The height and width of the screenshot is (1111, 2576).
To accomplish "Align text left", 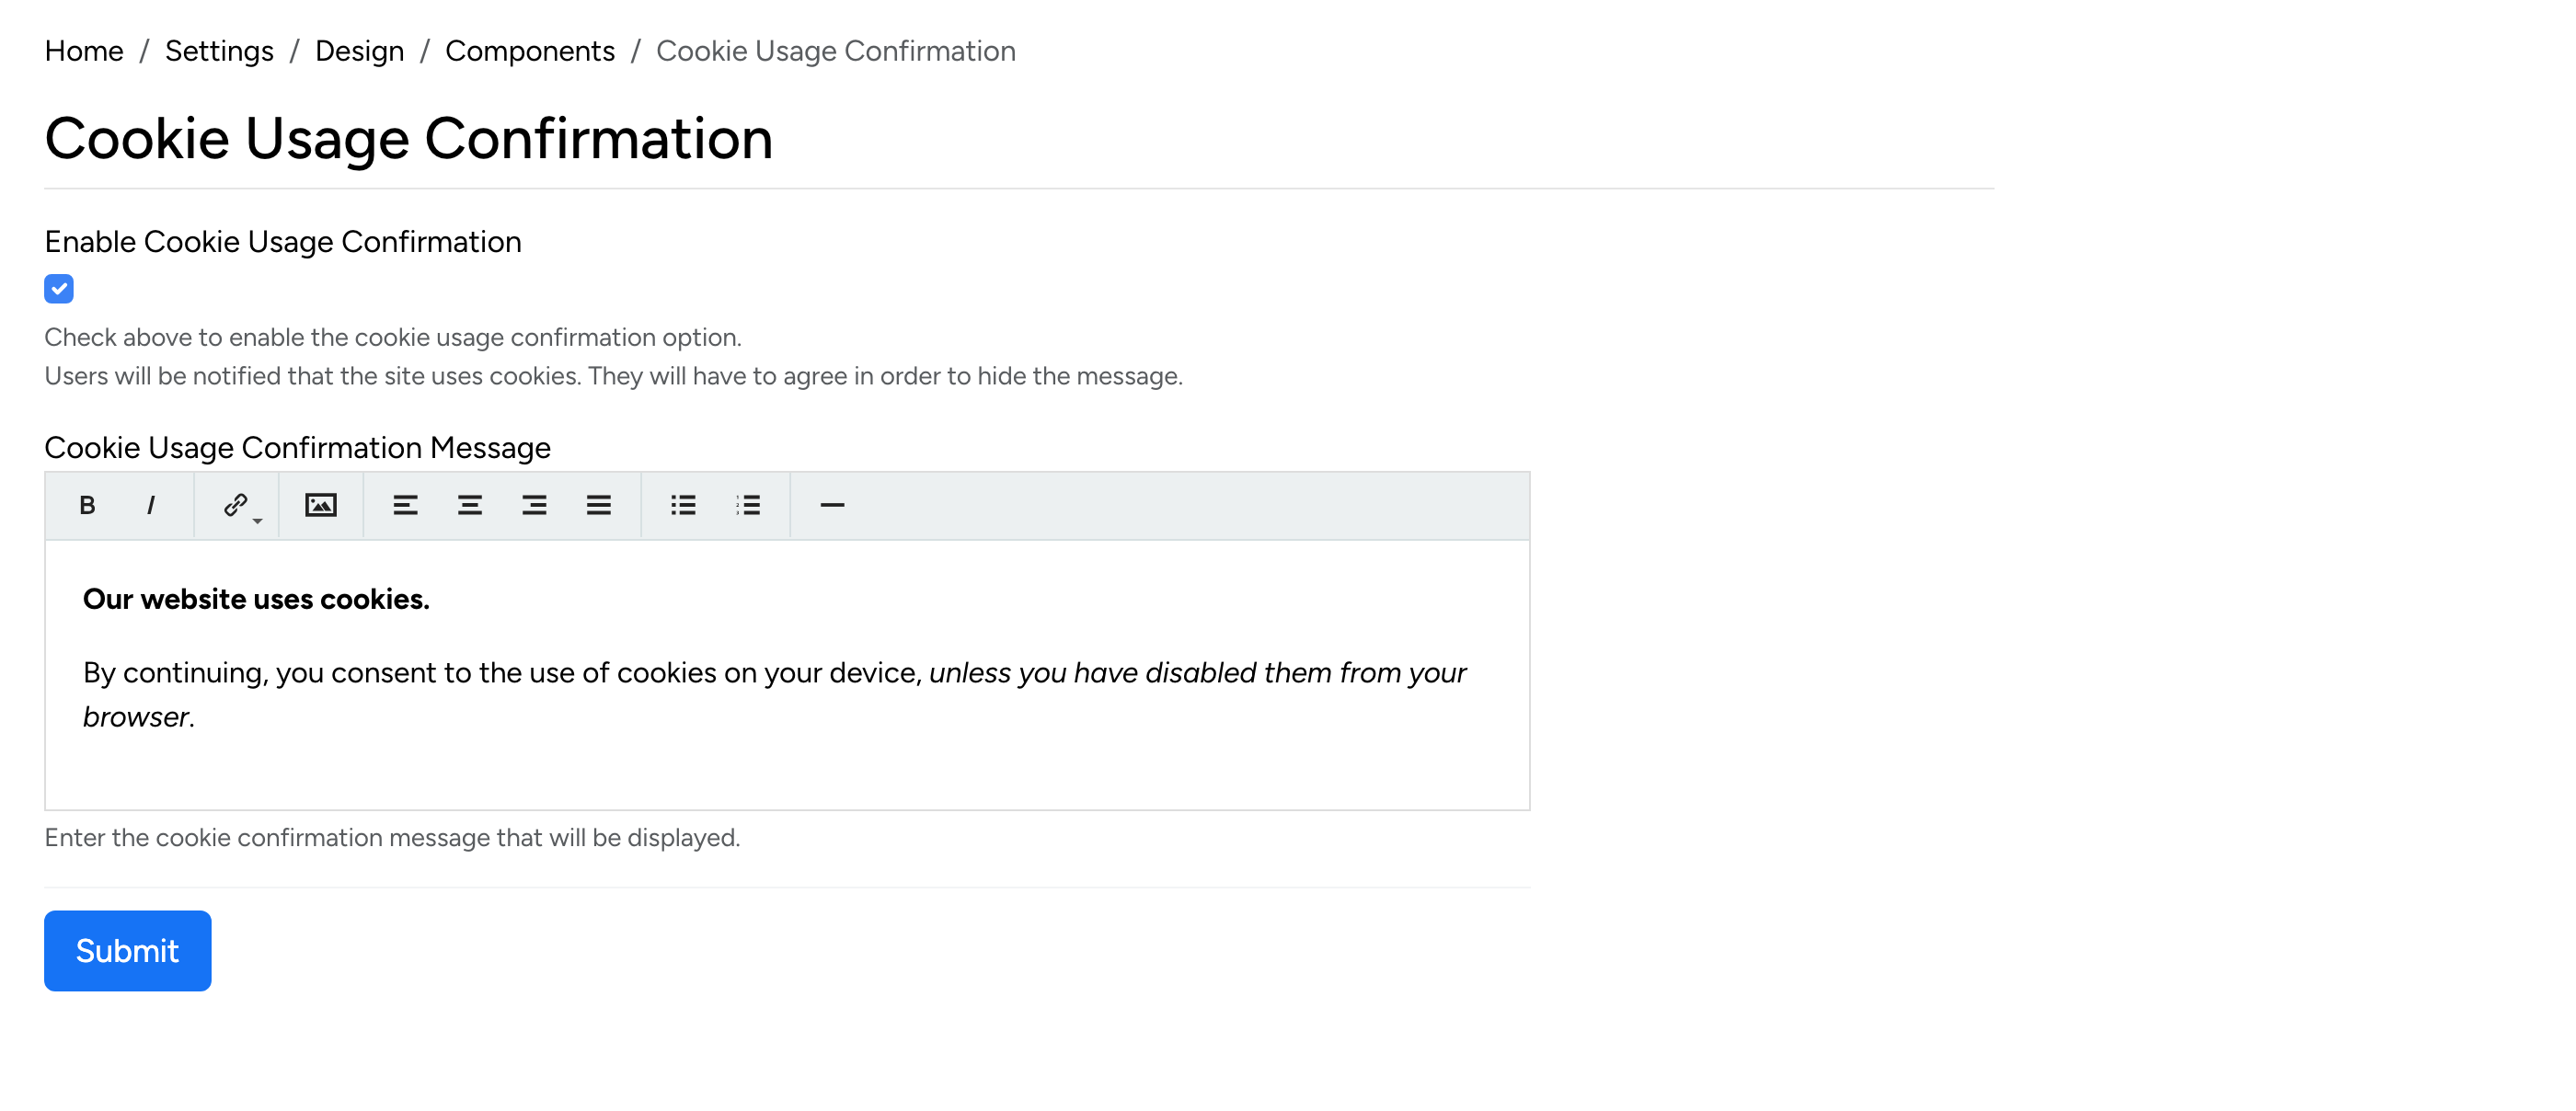I will click(x=405, y=505).
